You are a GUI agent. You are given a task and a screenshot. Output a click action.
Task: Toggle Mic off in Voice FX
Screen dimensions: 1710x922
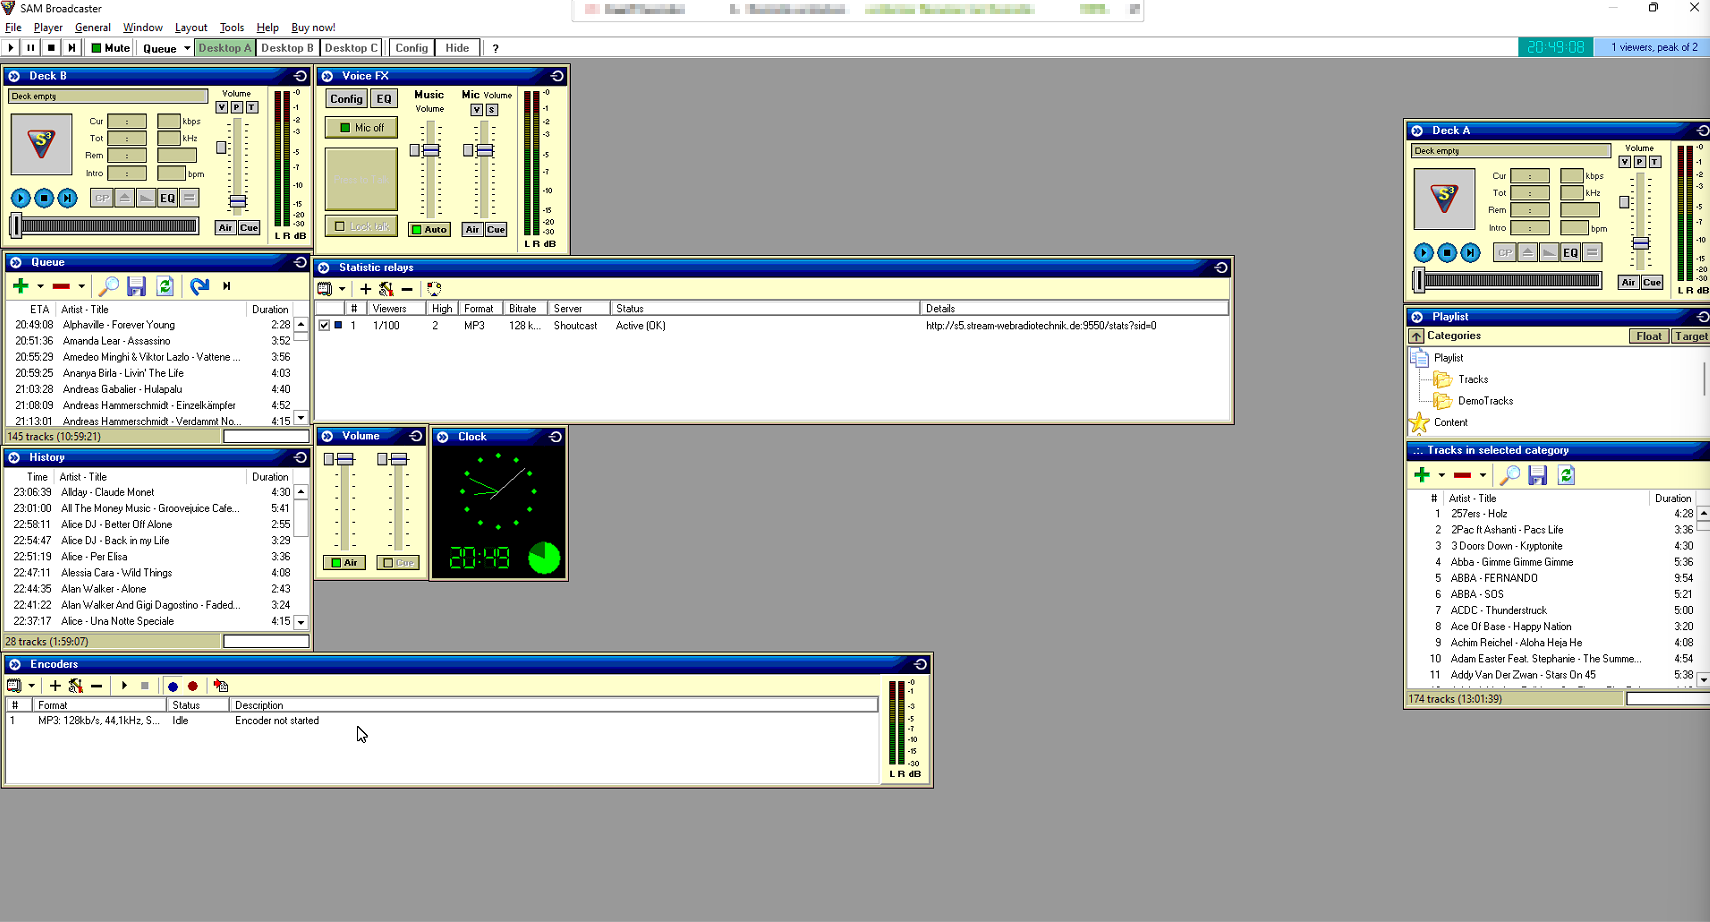(360, 127)
